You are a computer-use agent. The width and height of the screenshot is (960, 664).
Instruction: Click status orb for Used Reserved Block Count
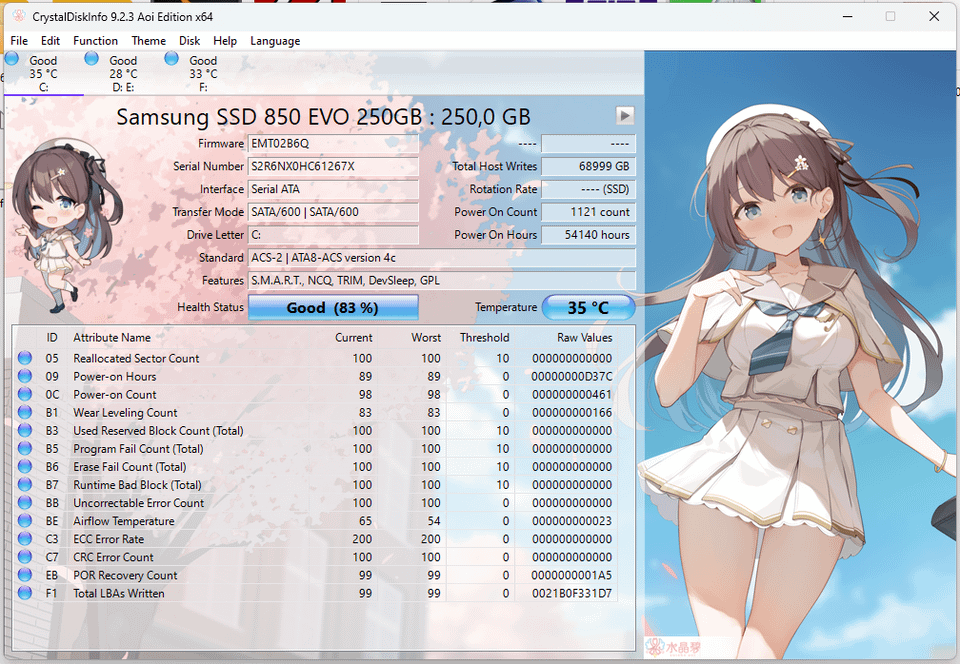pyautogui.click(x=24, y=430)
